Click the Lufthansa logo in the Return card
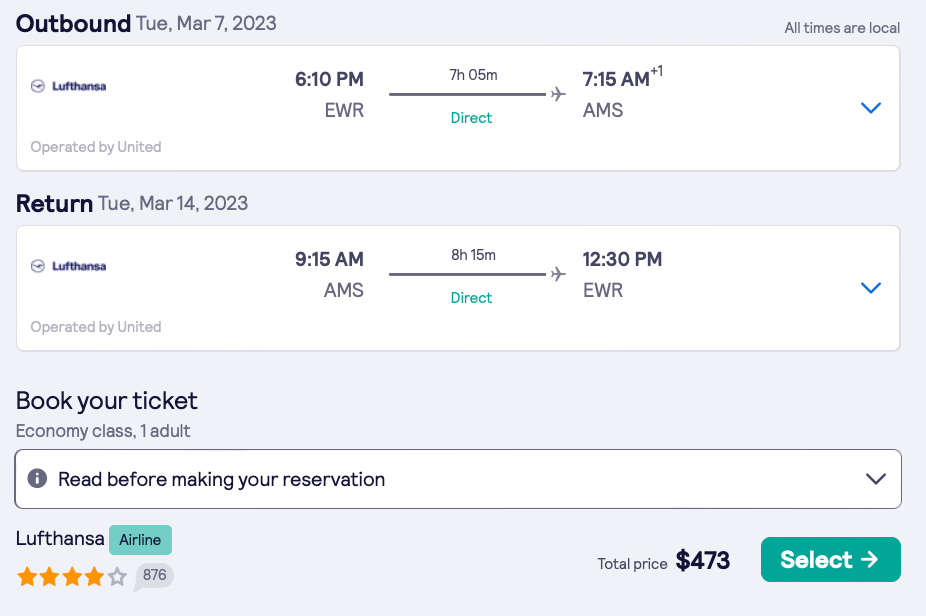 (68, 266)
